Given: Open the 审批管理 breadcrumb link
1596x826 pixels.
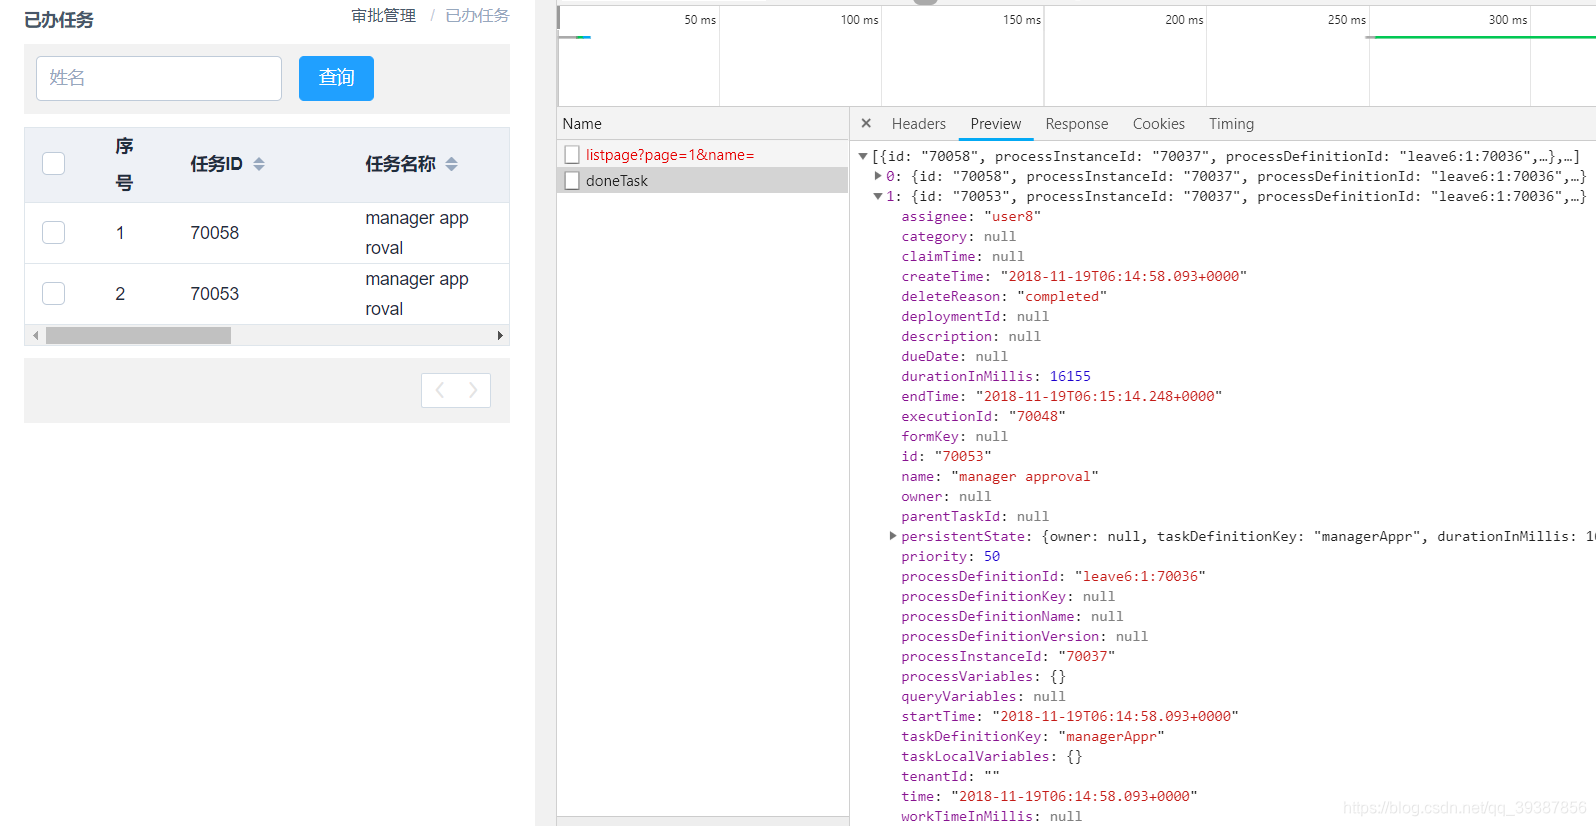Looking at the screenshot, I should pos(384,16).
